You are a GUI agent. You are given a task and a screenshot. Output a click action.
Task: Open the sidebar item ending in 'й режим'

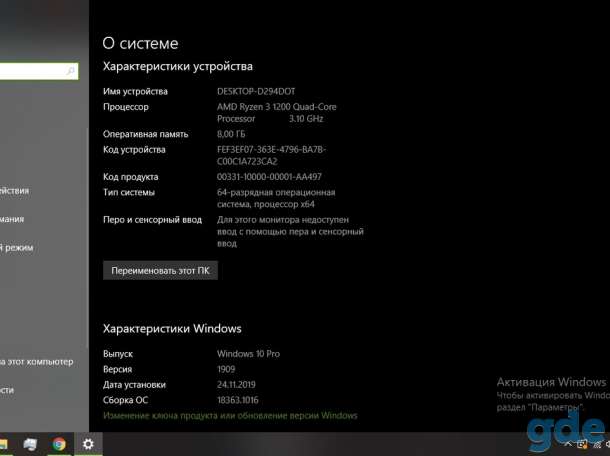(16, 248)
